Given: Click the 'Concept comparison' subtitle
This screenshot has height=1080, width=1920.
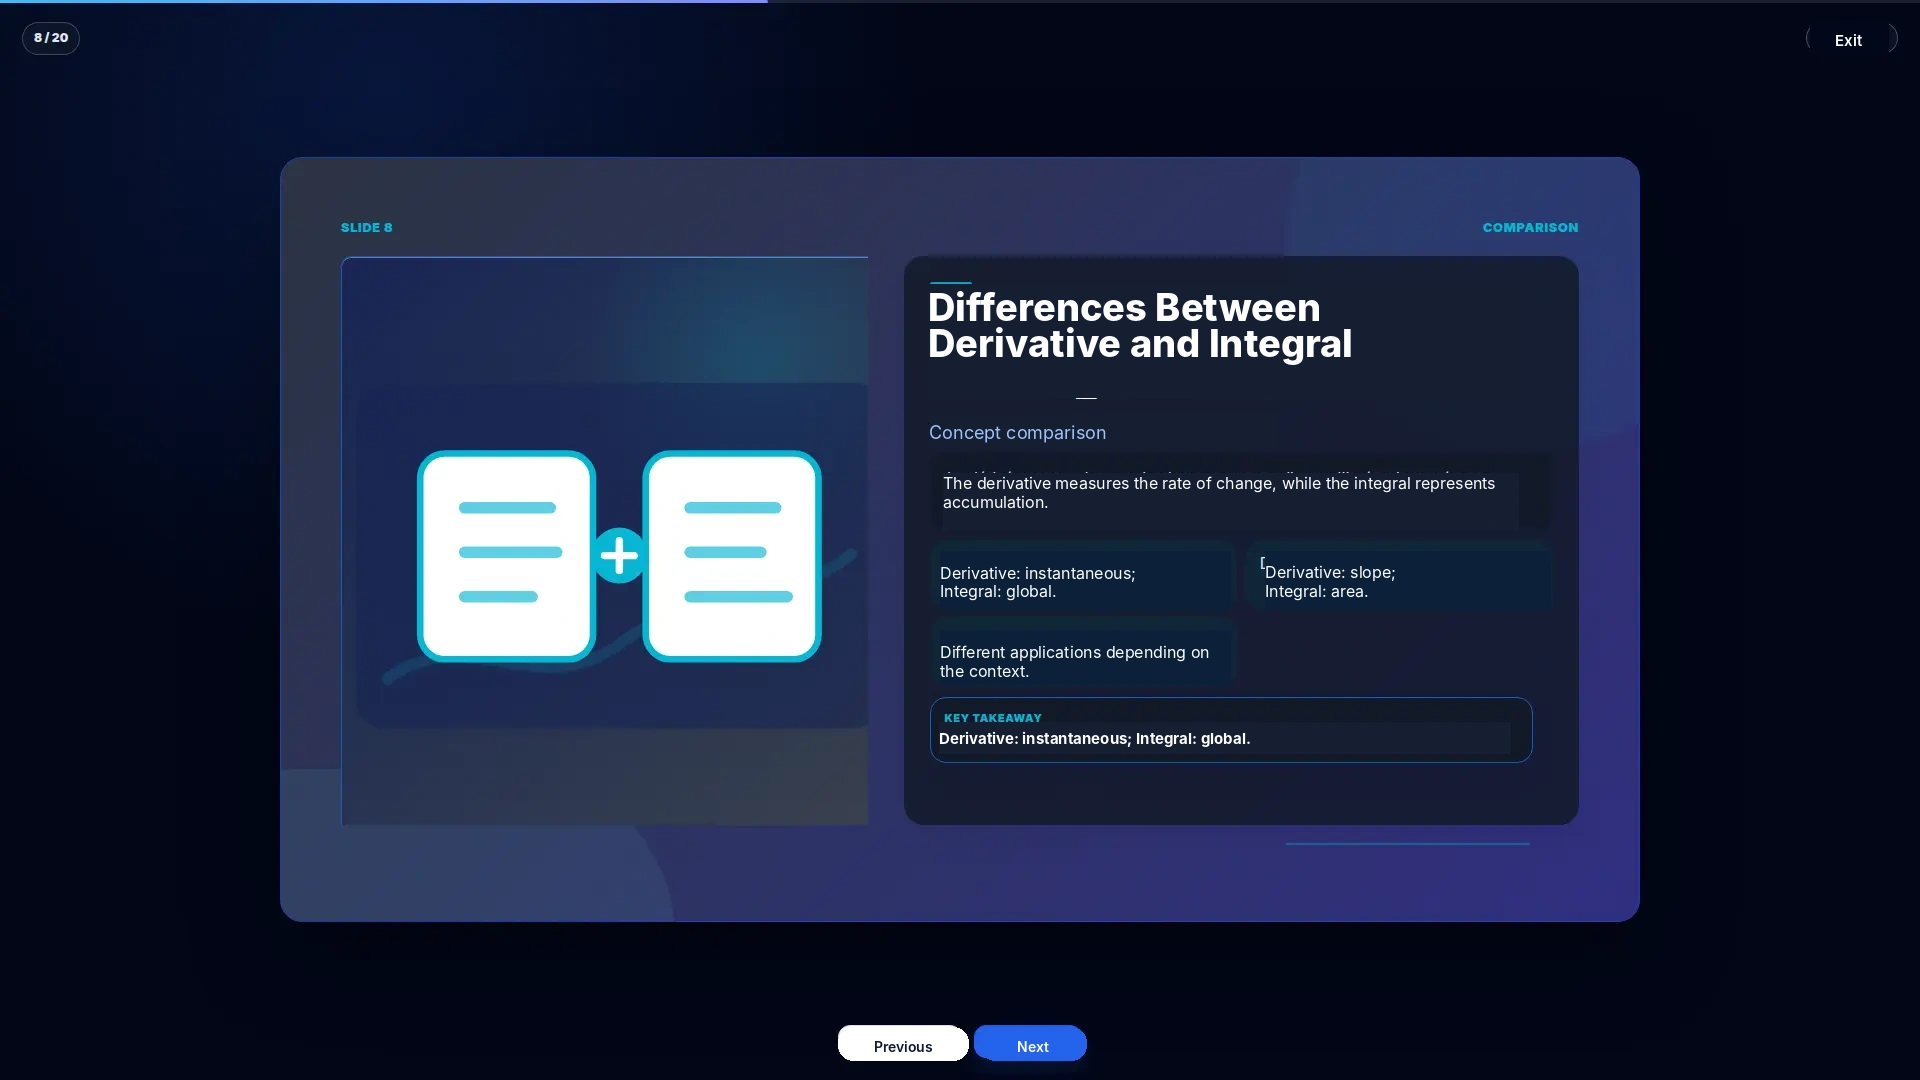Looking at the screenshot, I should [1017, 432].
